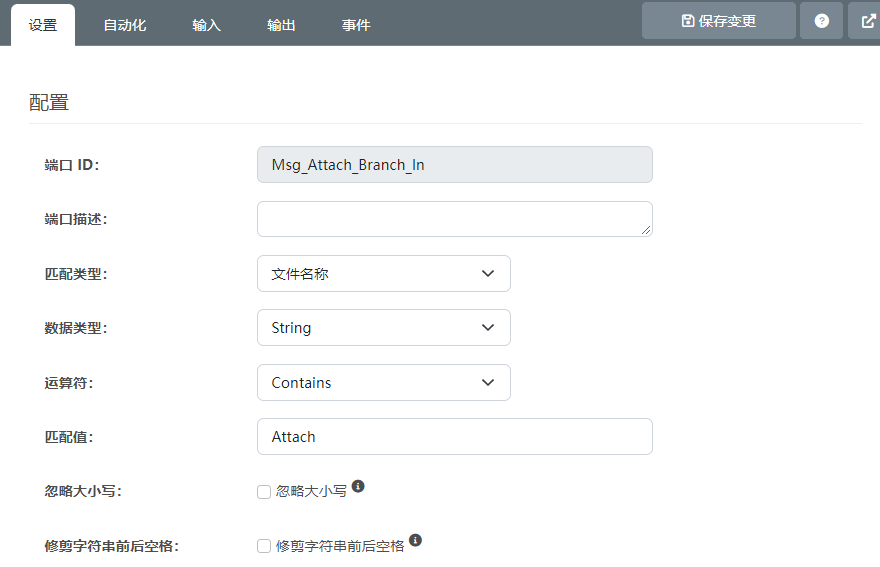Click the 运算符 label
880x567 pixels.
coord(68,383)
